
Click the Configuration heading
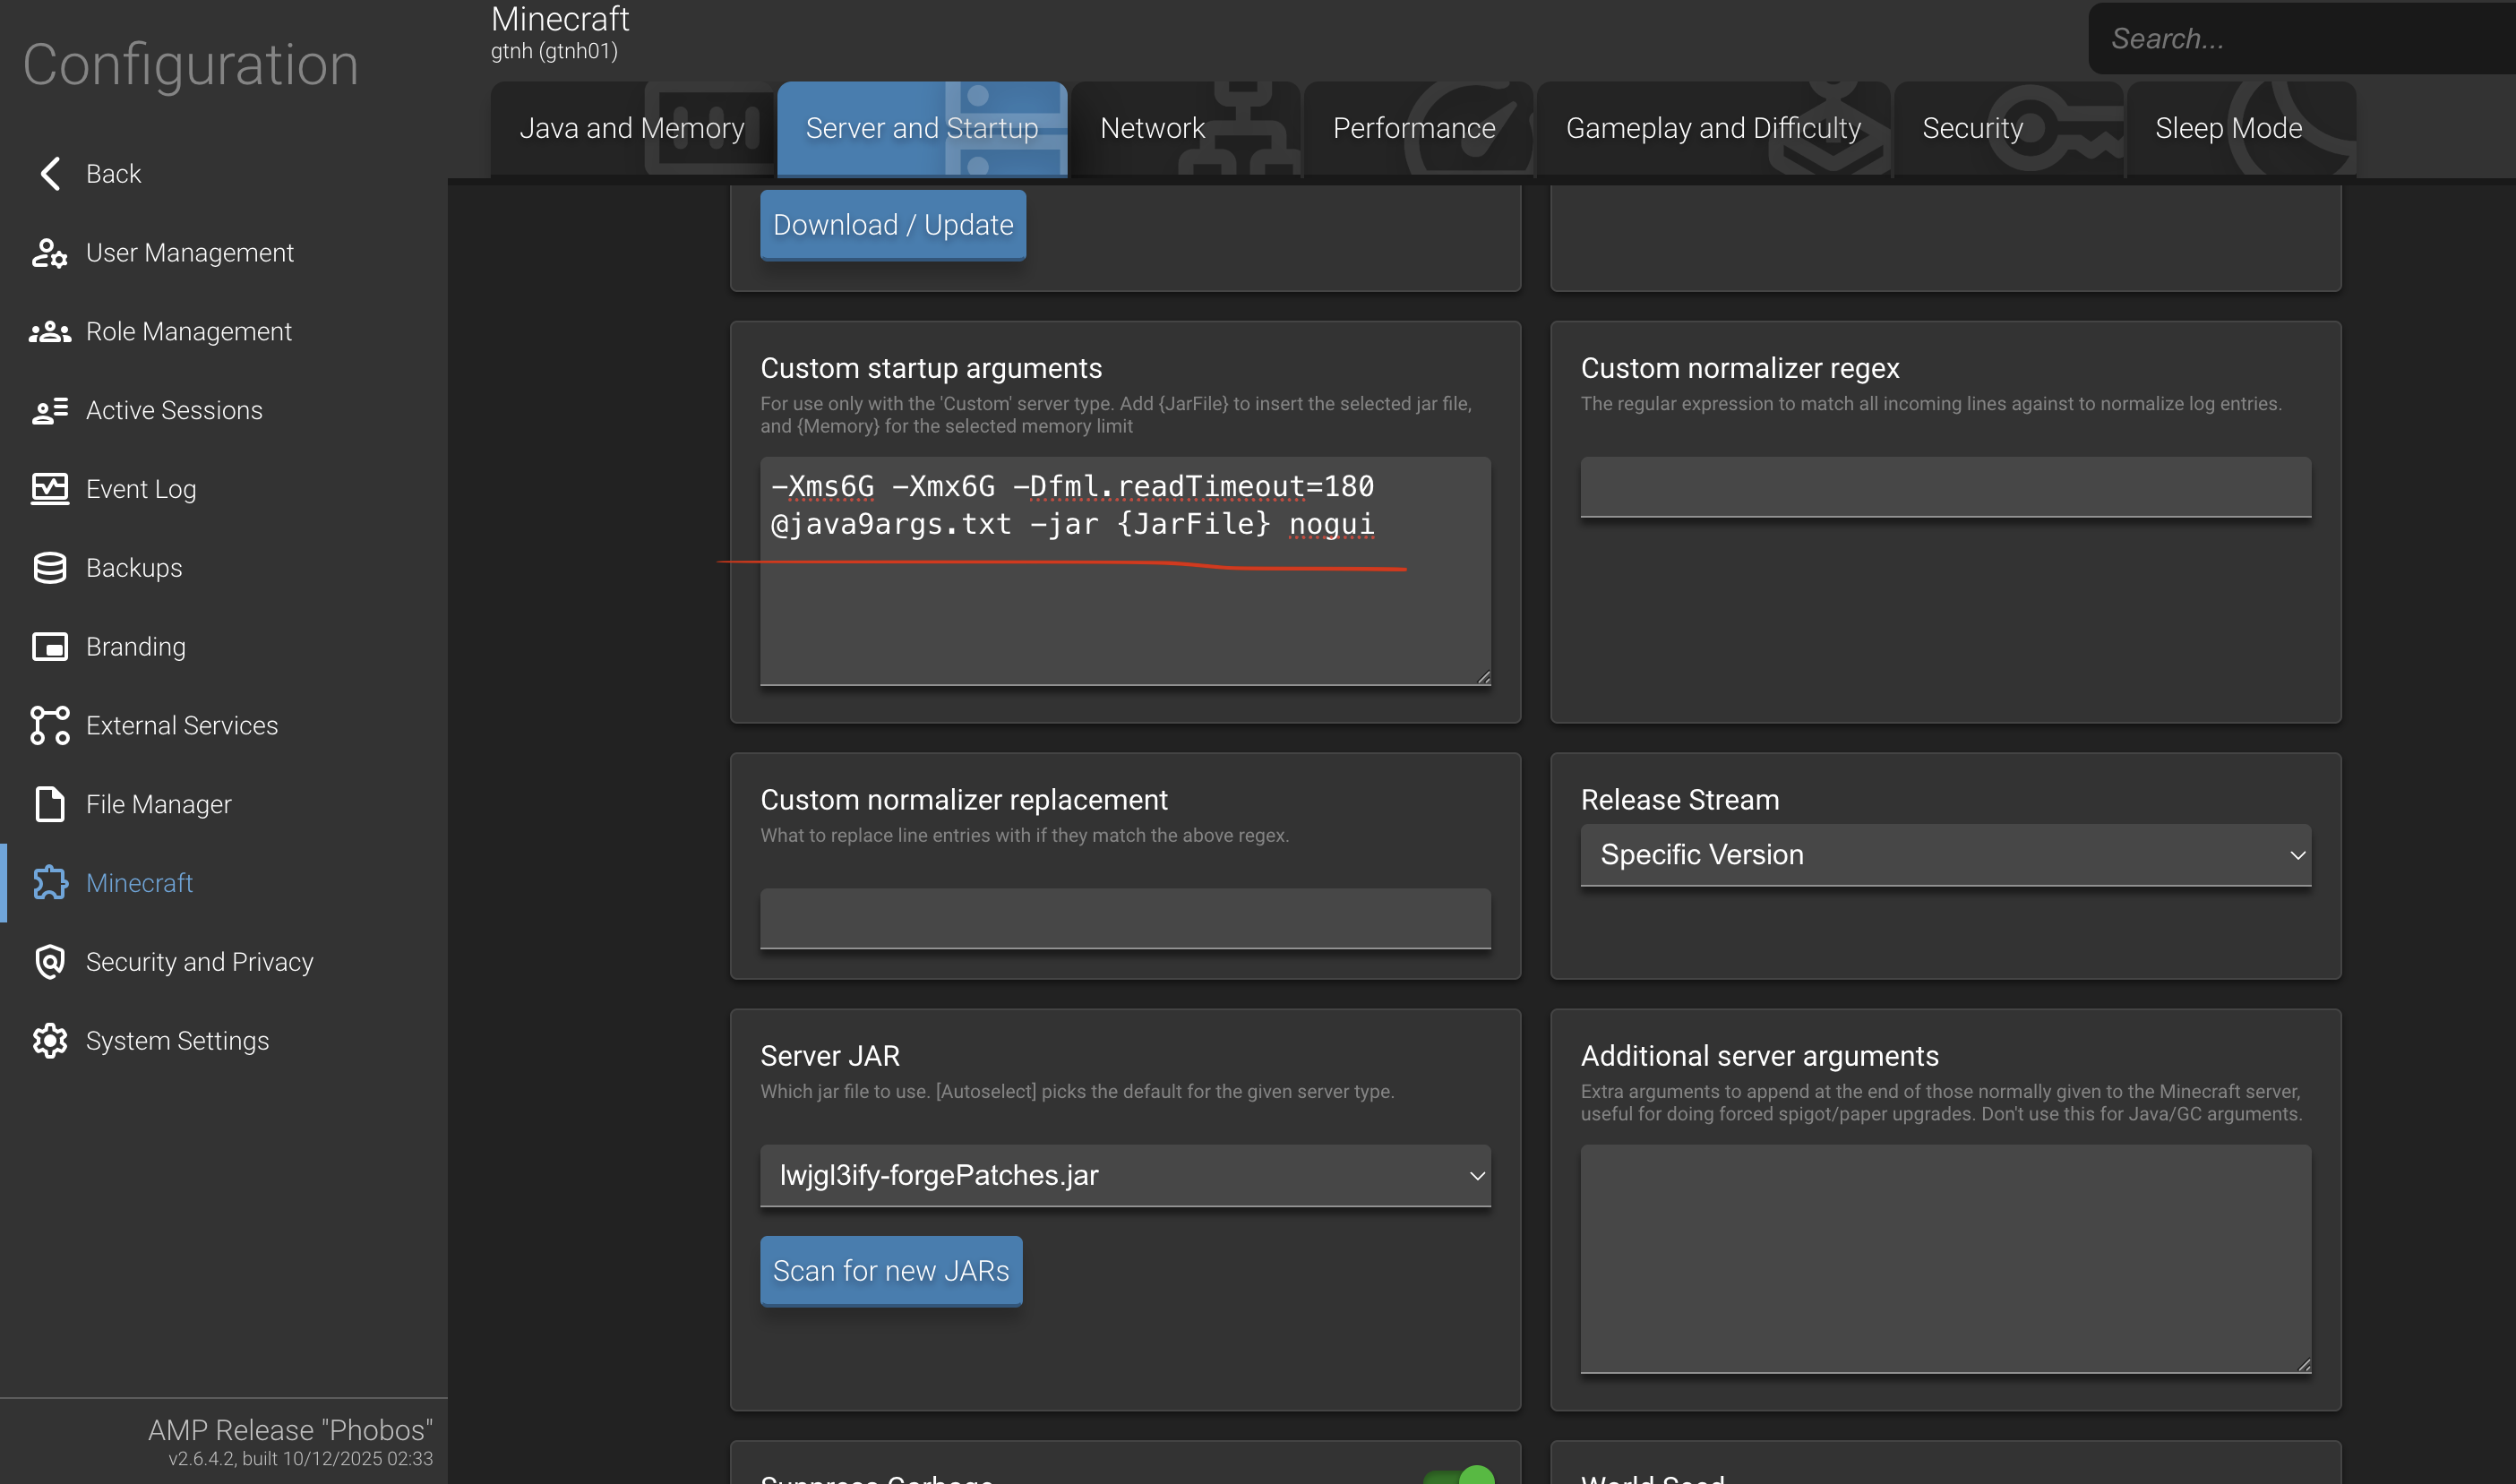(x=191, y=65)
